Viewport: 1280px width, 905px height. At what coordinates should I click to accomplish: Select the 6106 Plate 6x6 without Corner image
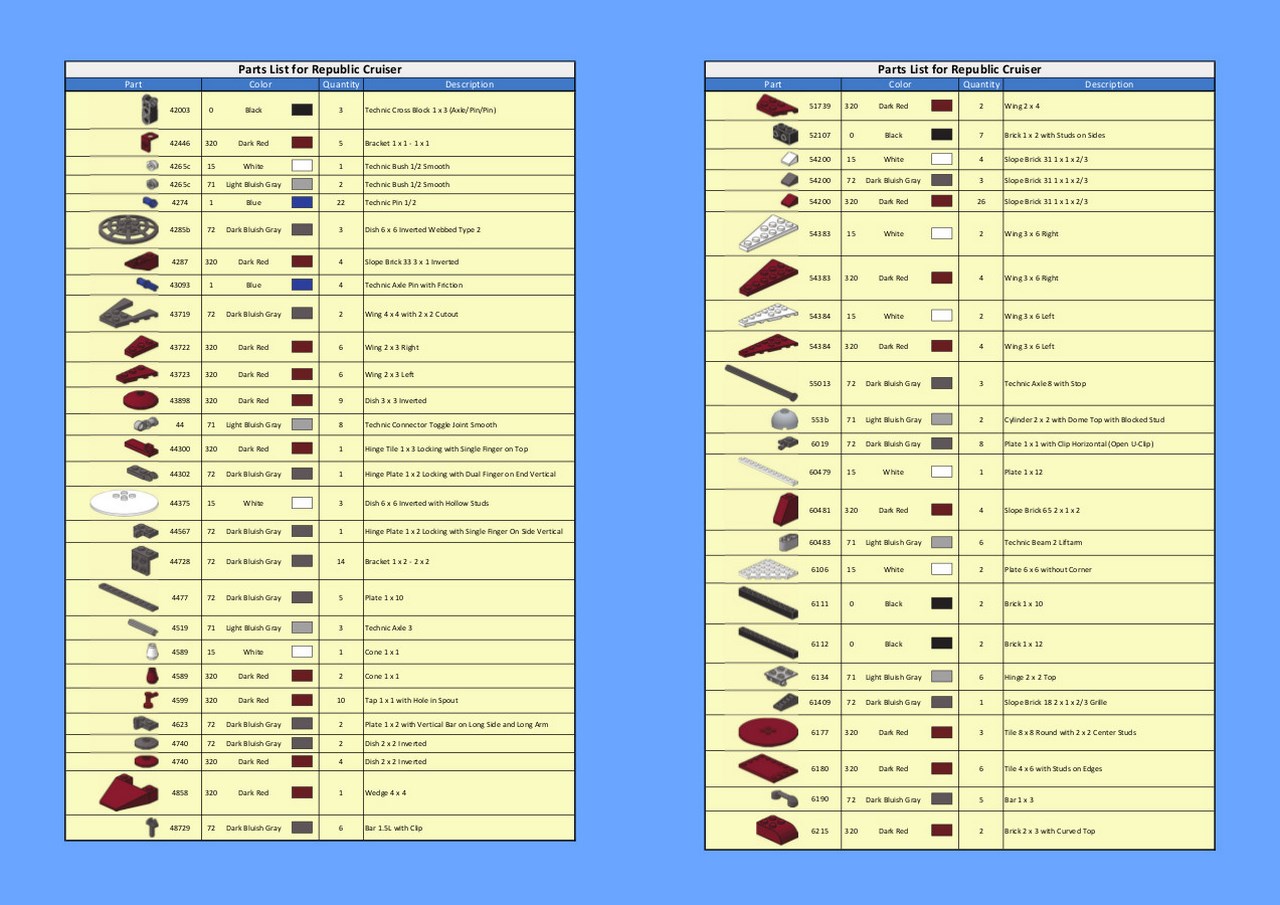(769, 570)
